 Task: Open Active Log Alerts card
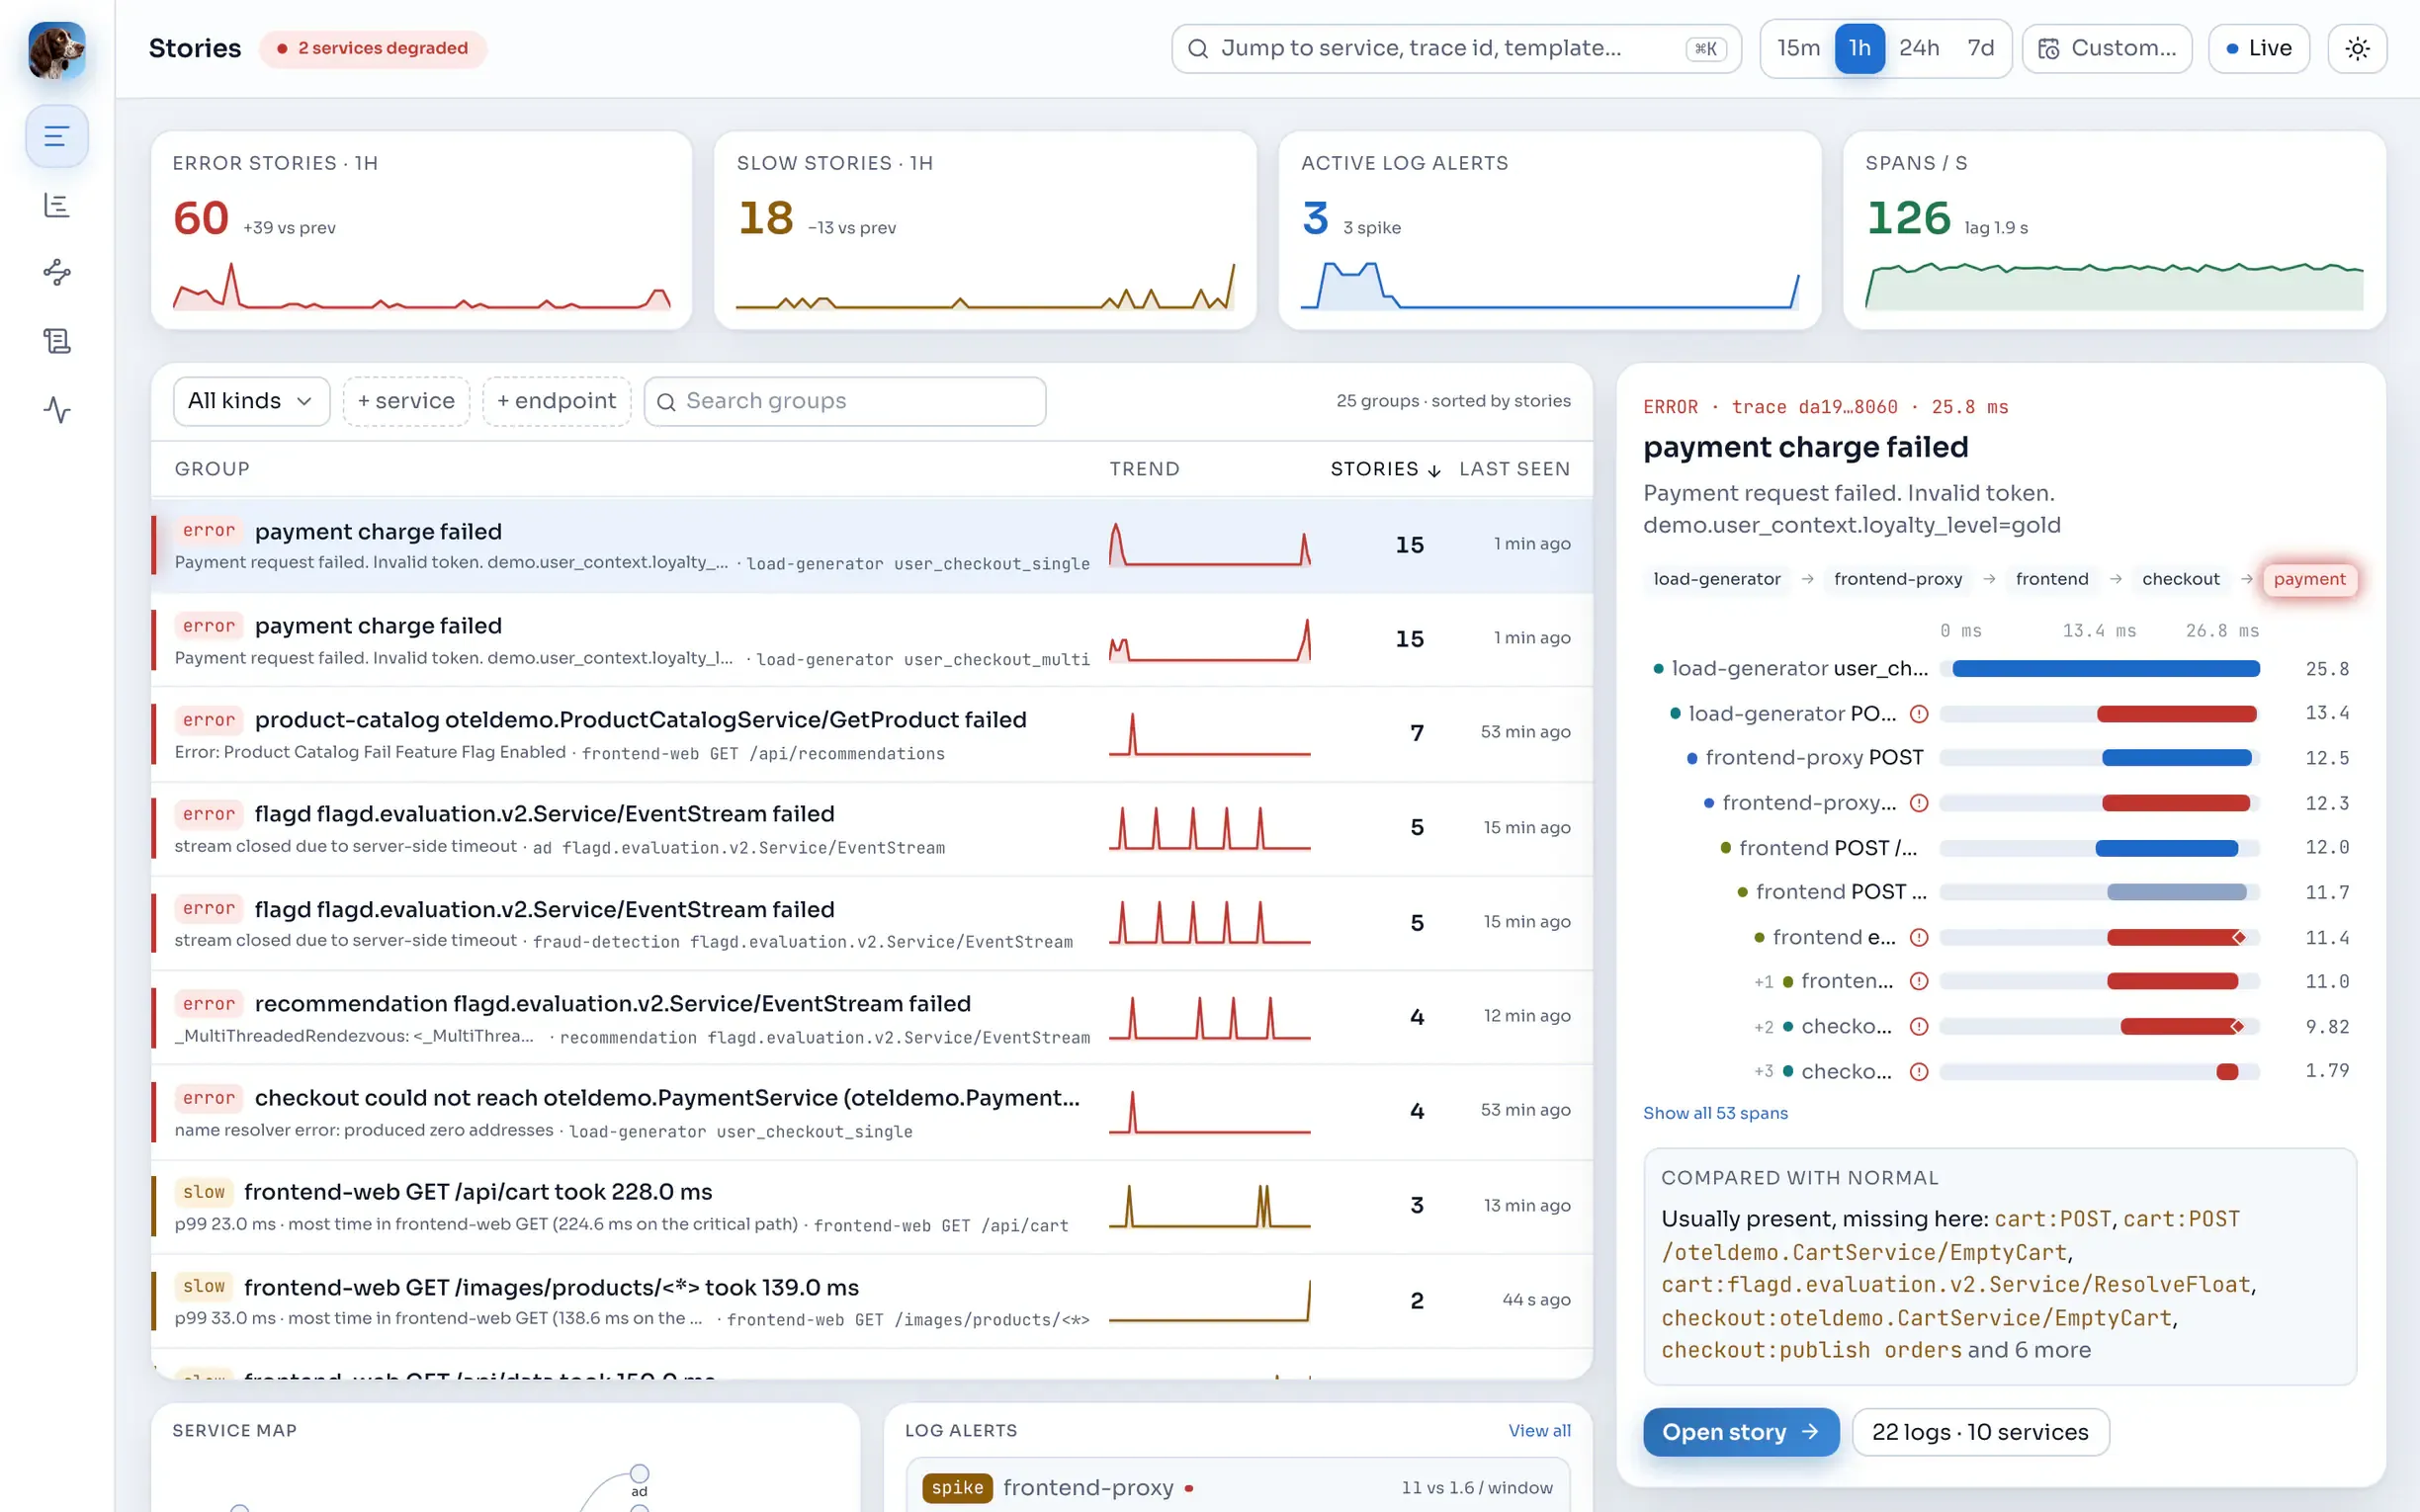(1549, 230)
